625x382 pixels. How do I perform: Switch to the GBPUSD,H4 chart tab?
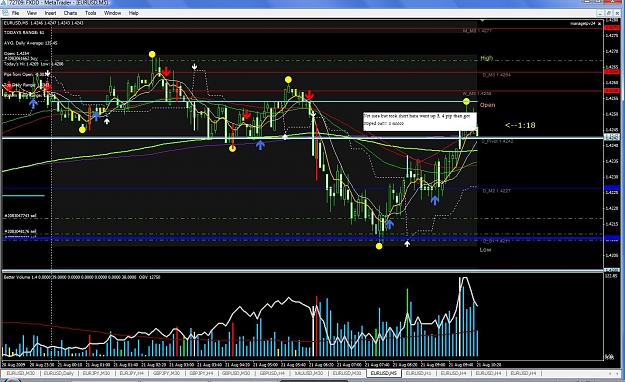(272, 374)
